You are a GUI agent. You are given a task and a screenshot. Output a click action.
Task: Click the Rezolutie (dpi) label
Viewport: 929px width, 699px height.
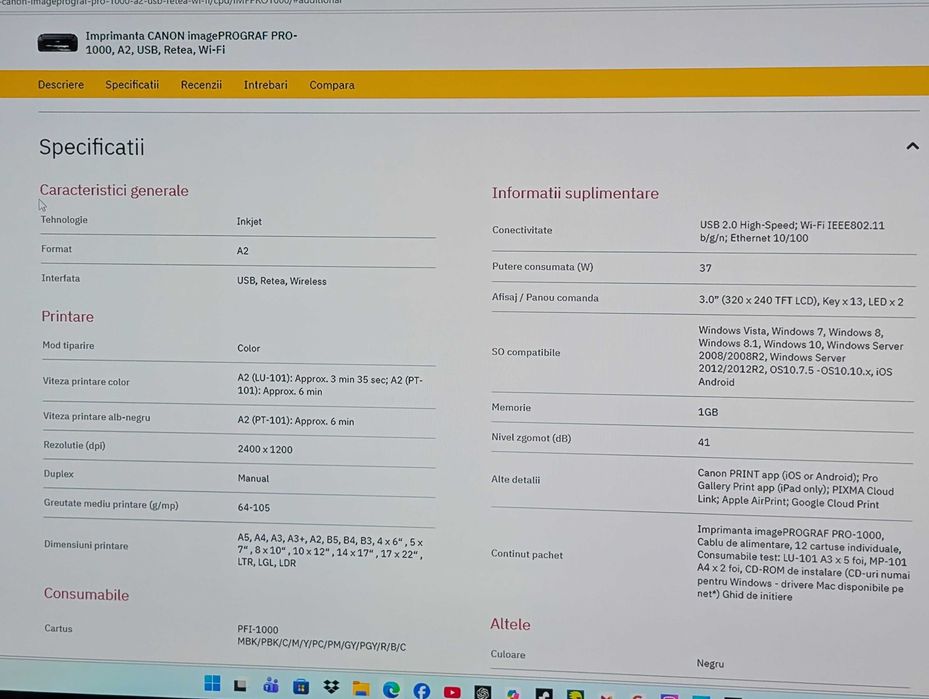pyautogui.click(x=74, y=445)
